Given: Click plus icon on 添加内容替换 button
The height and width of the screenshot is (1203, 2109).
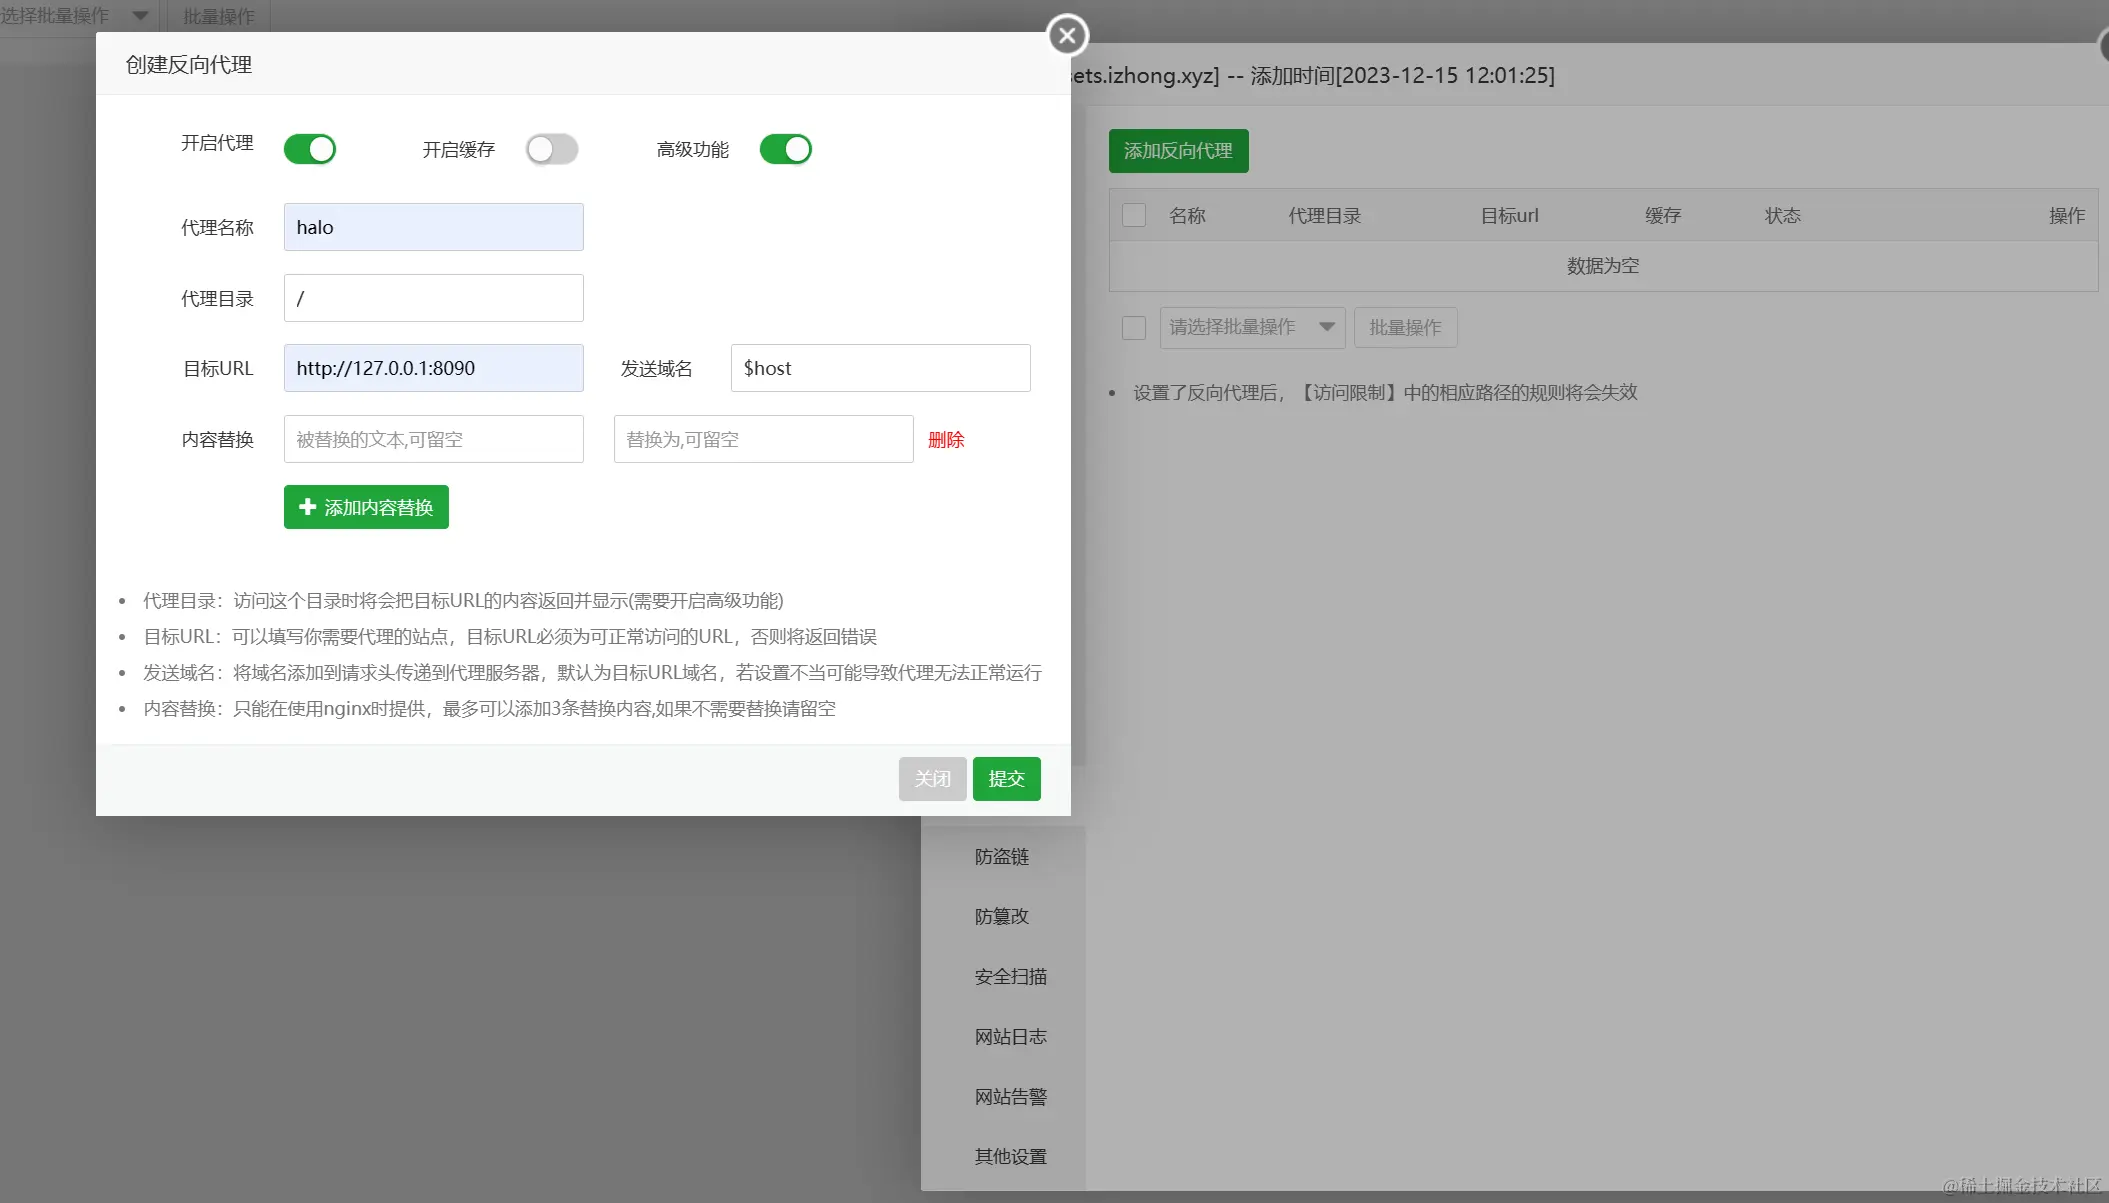Looking at the screenshot, I should [x=308, y=507].
